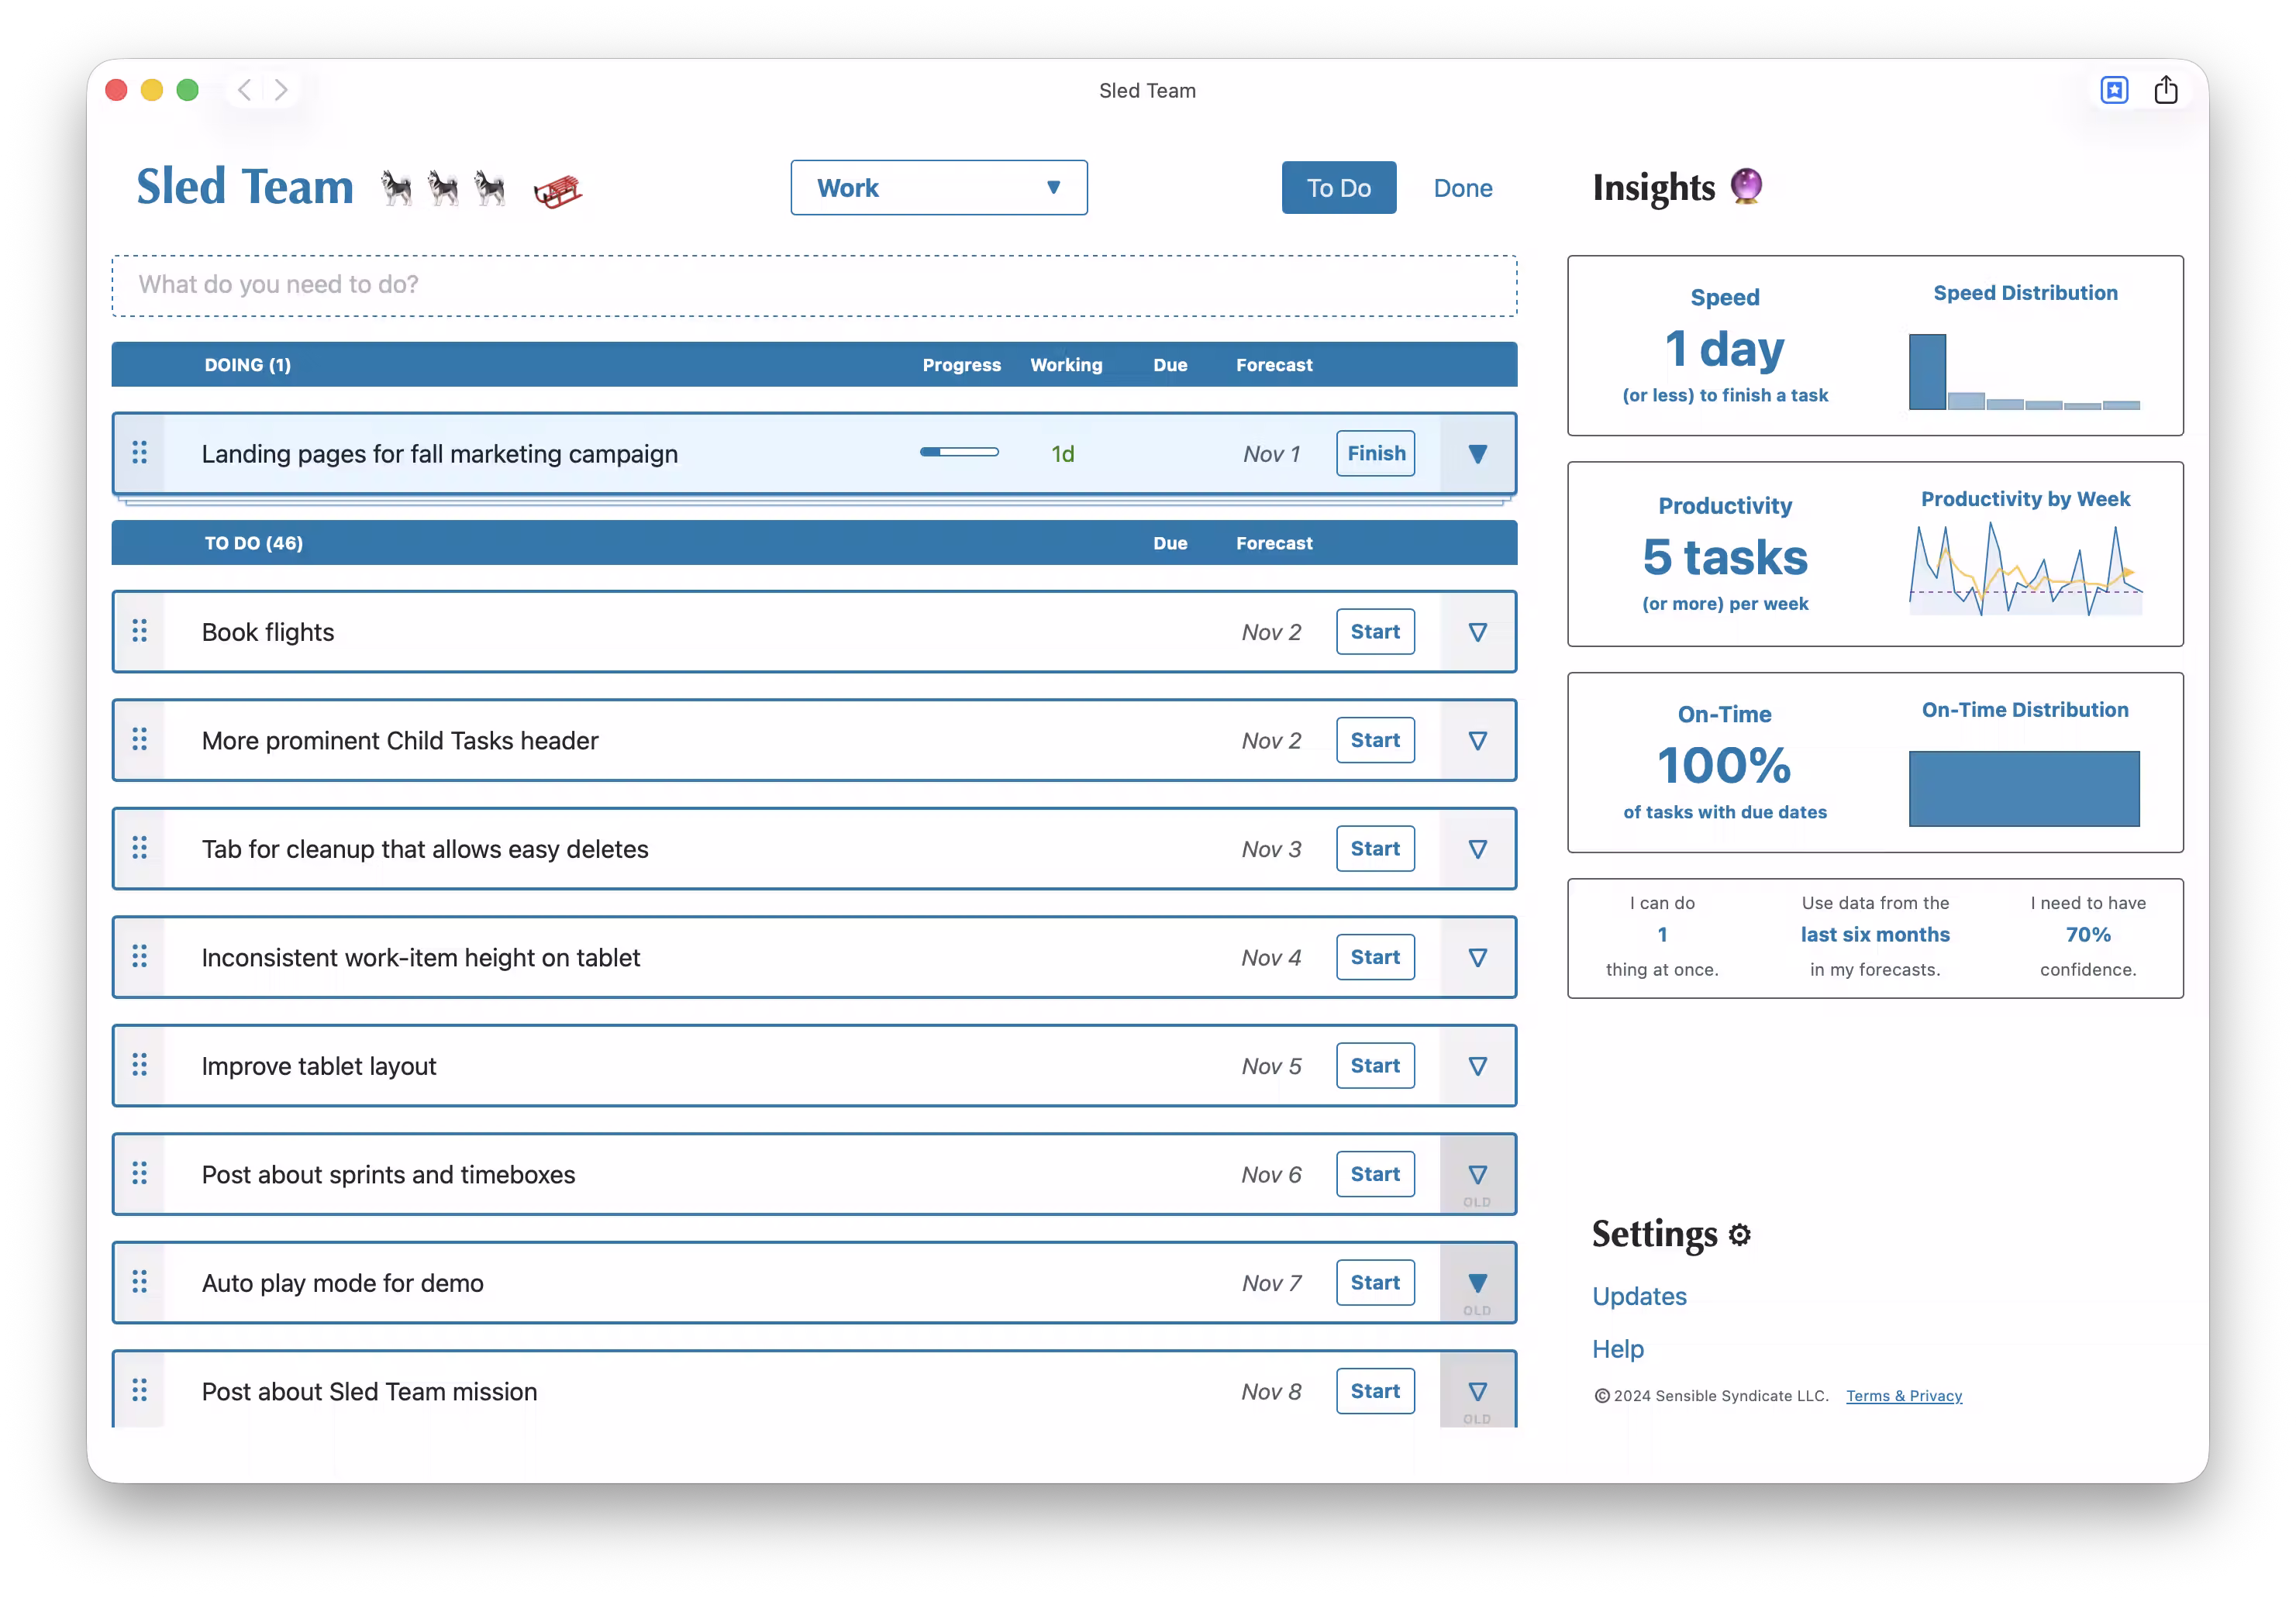This screenshot has height=1598, width=2296.
Task: Click the crystal ball icon beside Insights
Action: click(1744, 186)
